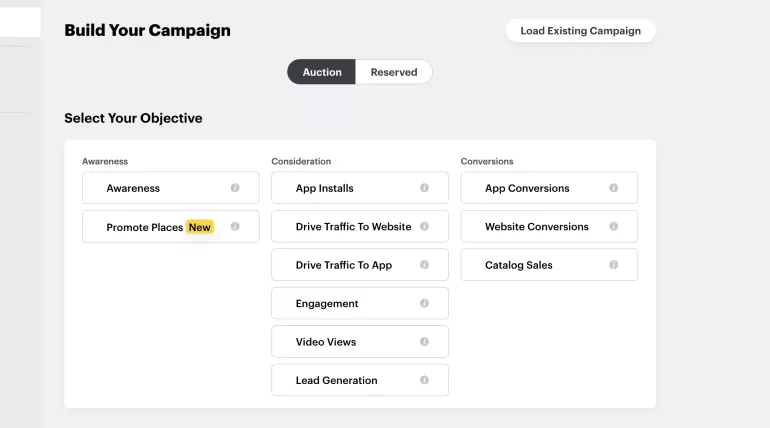View info for Drive Traffic To Website
This screenshot has width=770, height=428.
click(424, 226)
